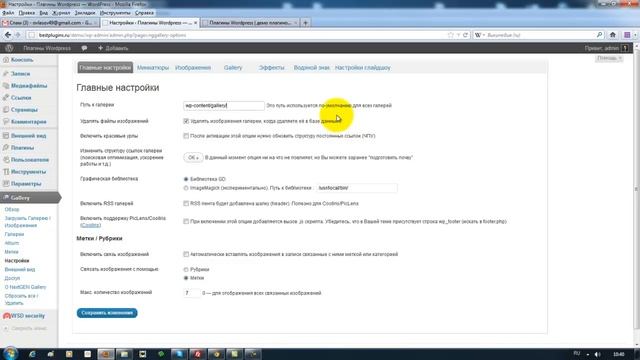Switch to the Gmail browser tab
This screenshot has height=360, width=640.
coord(49,23)
